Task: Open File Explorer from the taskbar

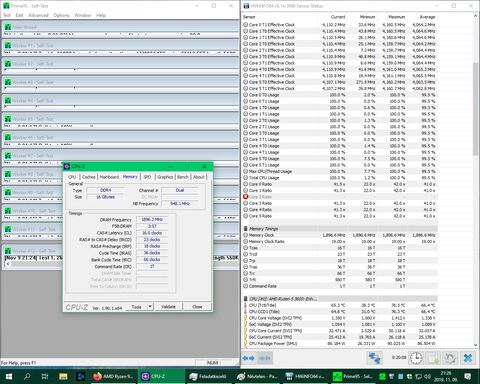Action: point(63,377)
